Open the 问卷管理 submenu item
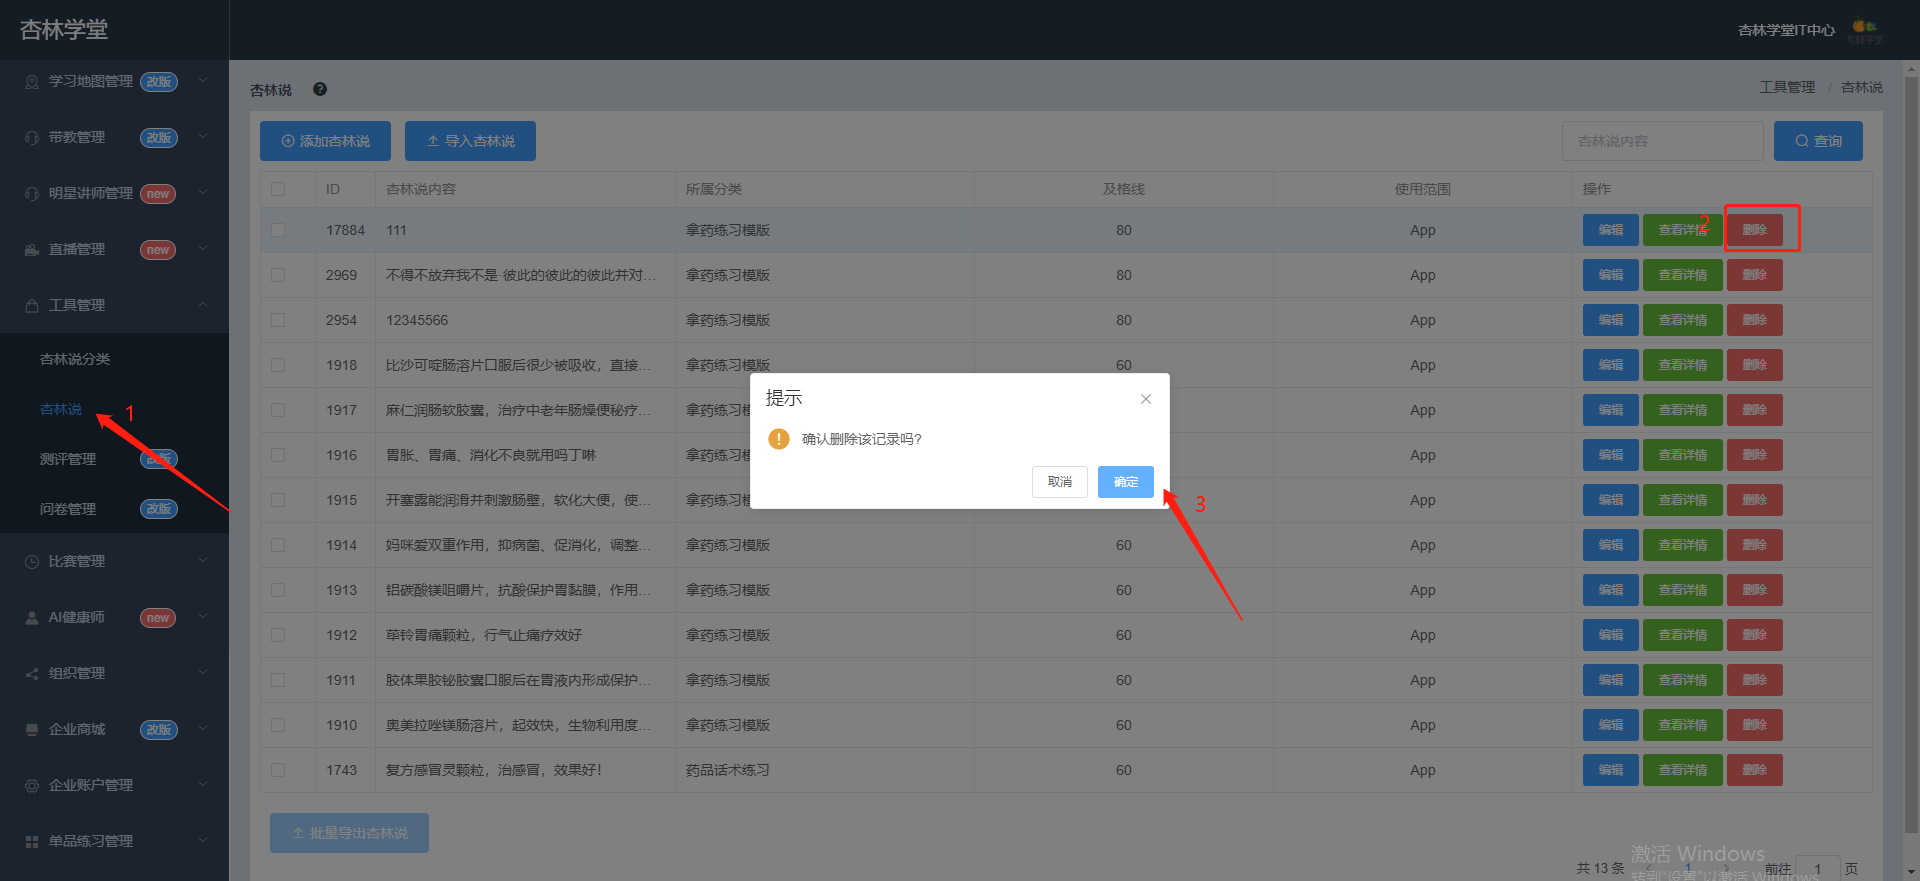This screenshot has height=881, width=1920. pyautogui.click(x=68, y=509)
